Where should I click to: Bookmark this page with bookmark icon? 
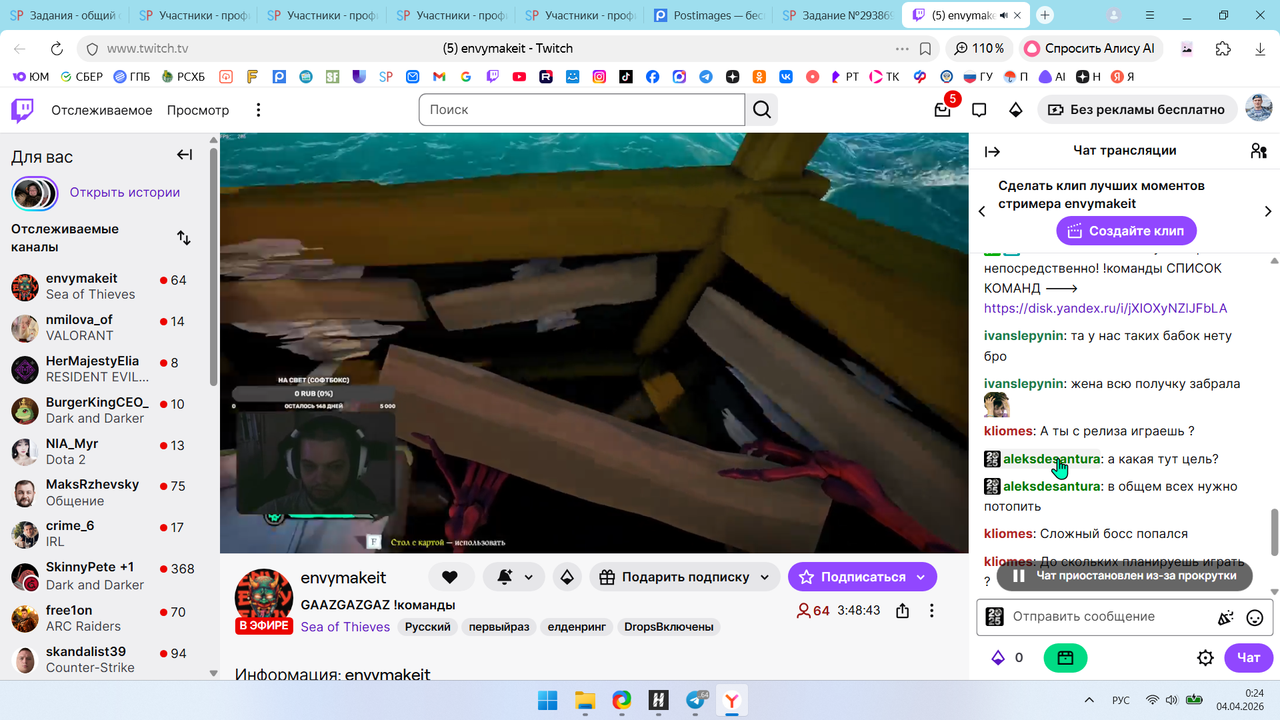point(926,48)
